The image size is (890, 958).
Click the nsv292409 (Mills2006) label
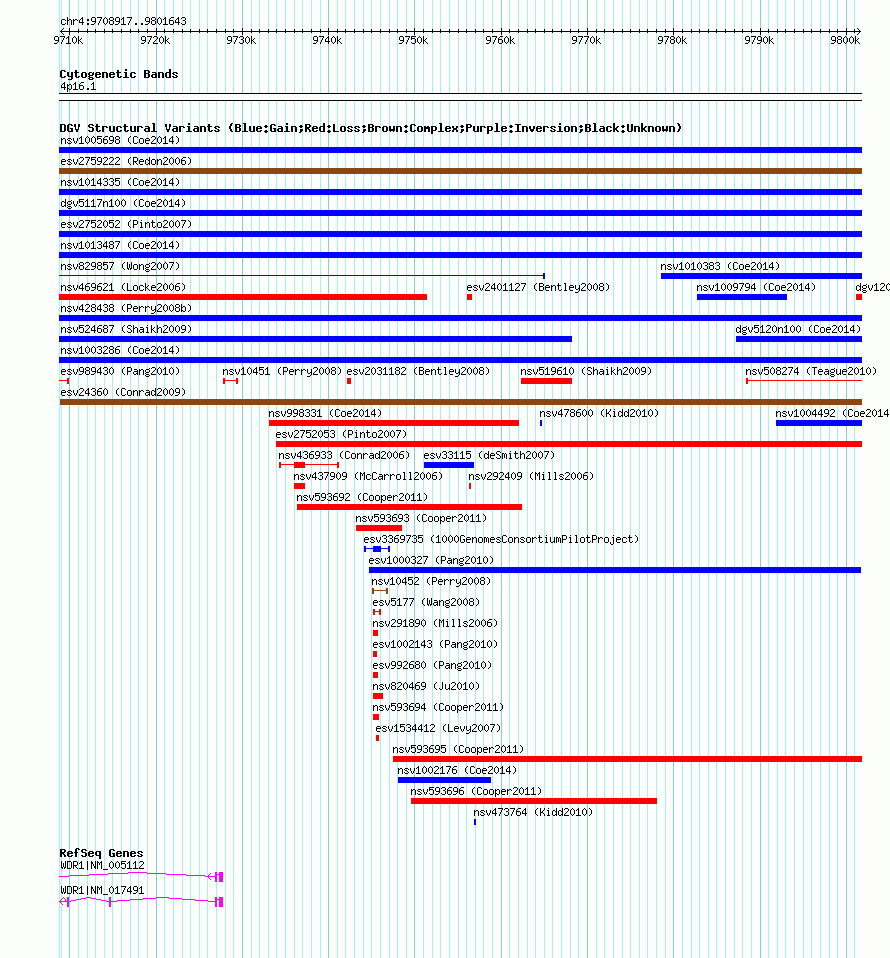click(x=531, y=477)
